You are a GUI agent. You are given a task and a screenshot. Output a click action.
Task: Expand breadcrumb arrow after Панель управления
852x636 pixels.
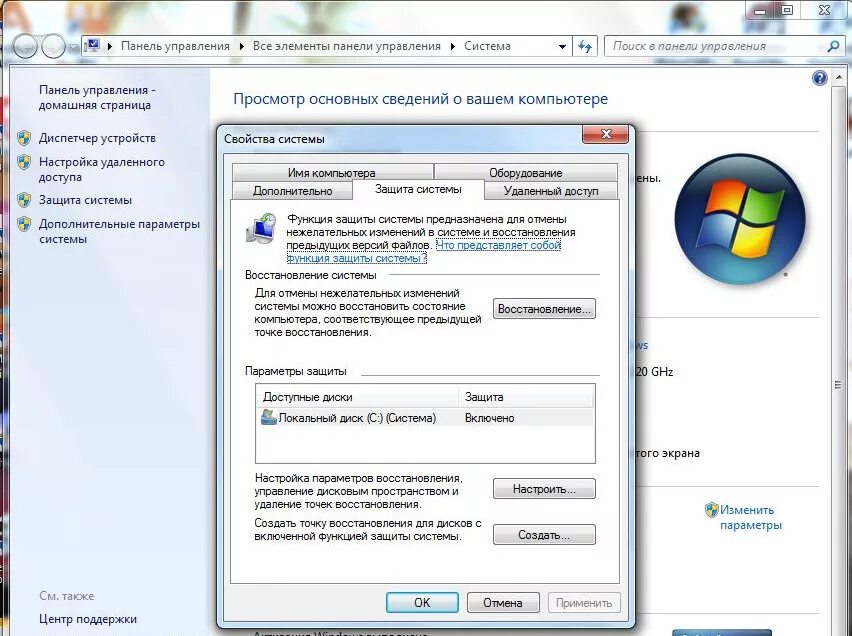coord(242,46)
